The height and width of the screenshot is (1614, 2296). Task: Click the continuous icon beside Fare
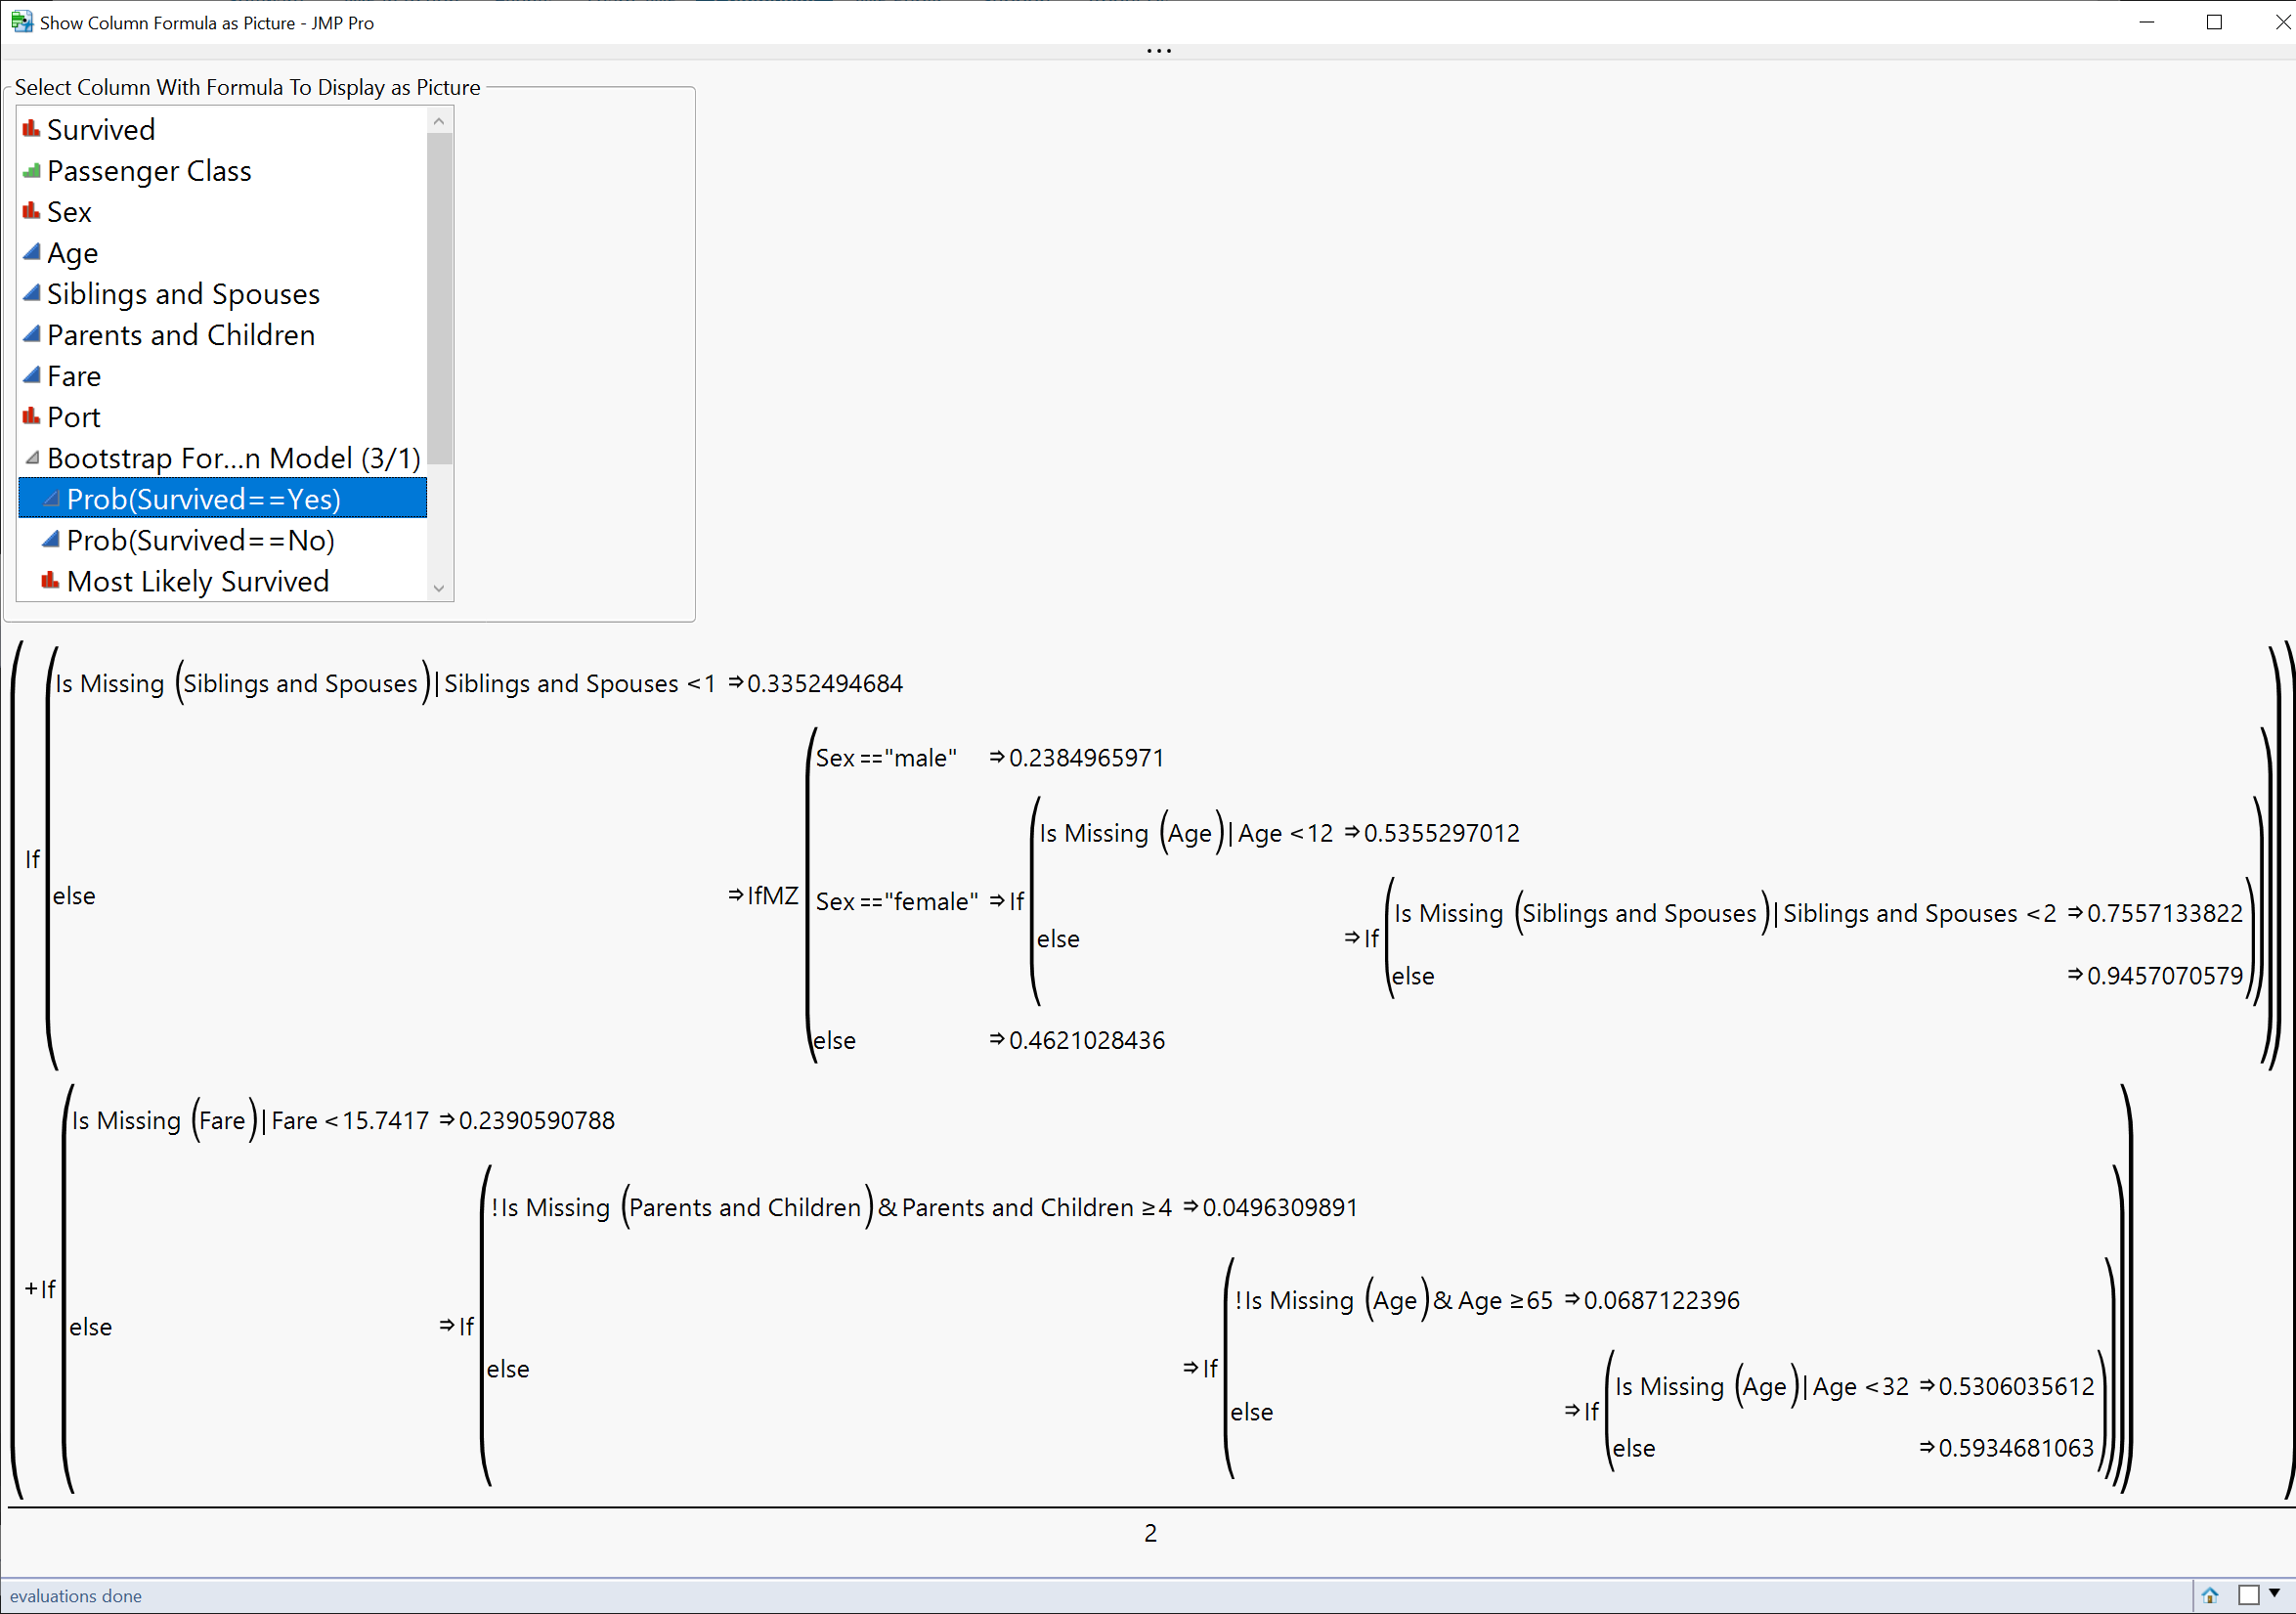[x=31, y=375]
